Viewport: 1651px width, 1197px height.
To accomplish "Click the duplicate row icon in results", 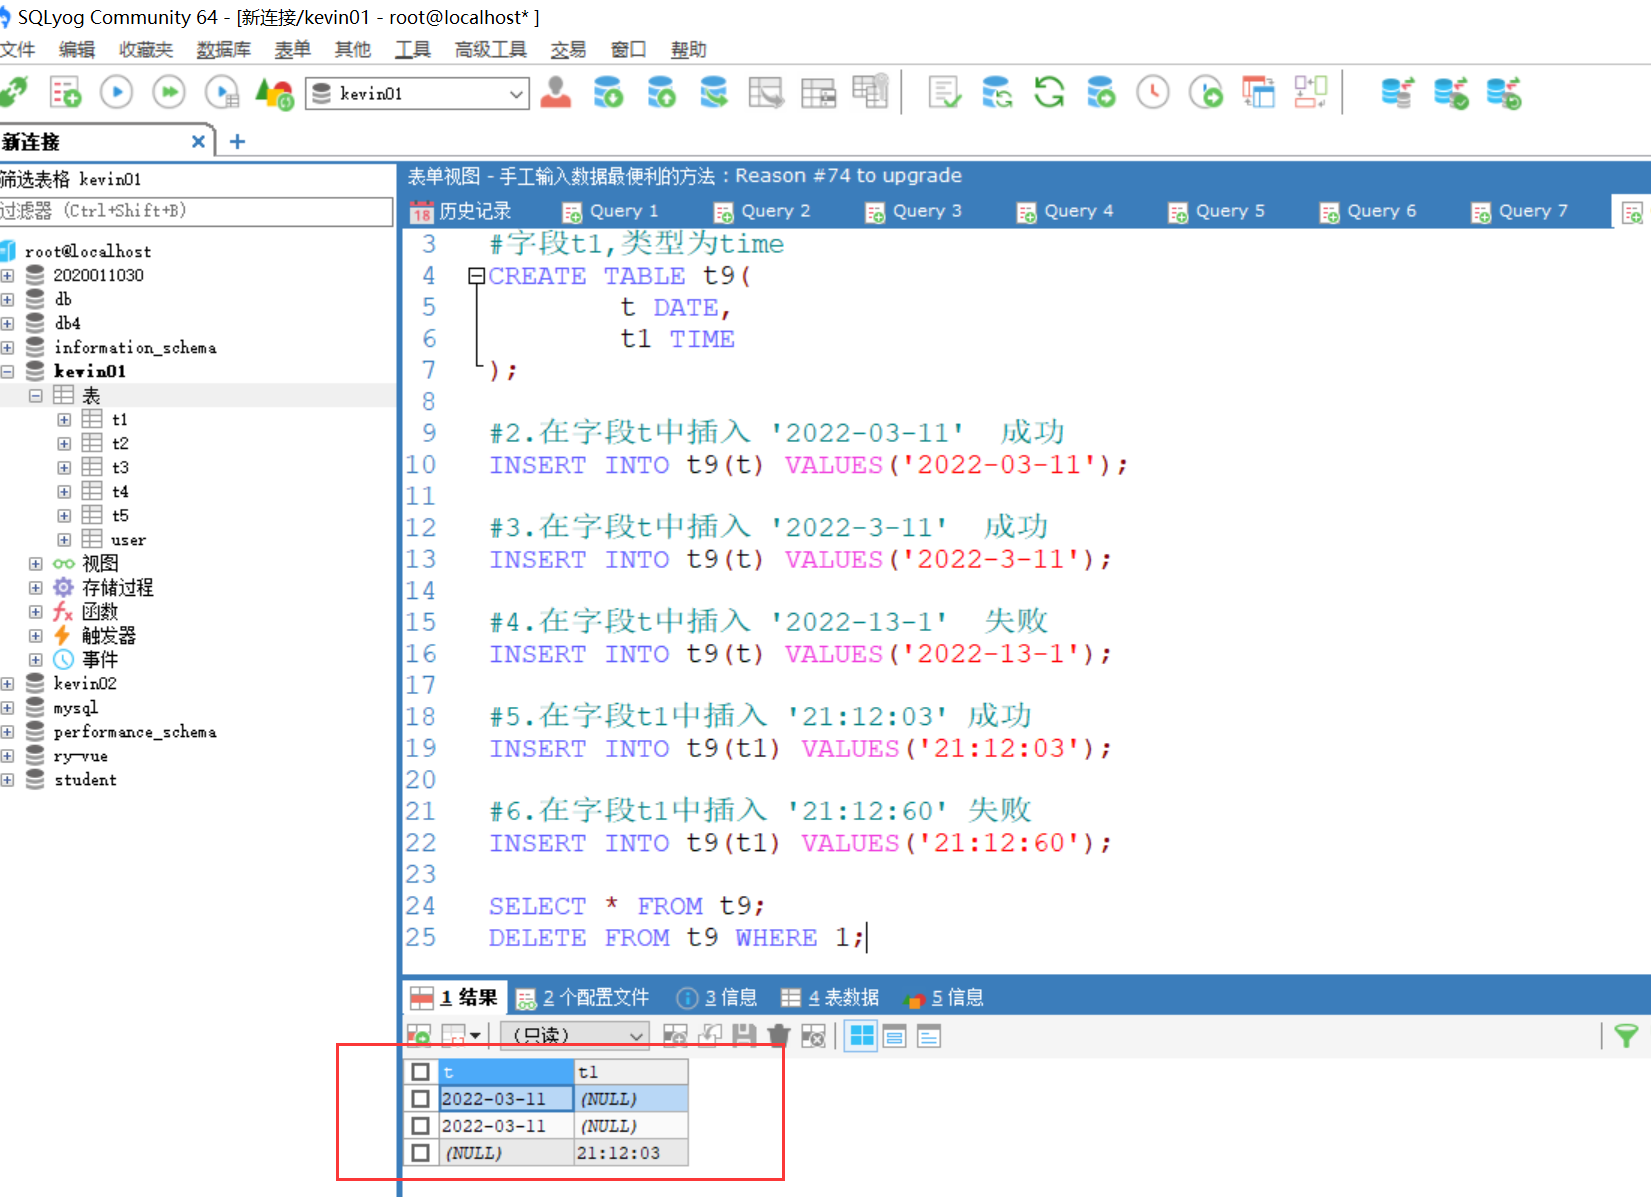I will [710, 1036].
